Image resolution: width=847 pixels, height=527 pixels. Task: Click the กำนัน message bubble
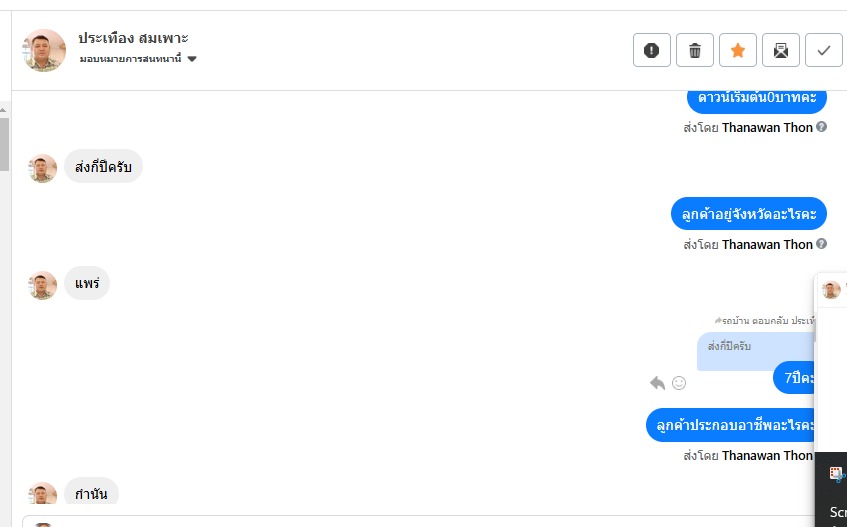[91, 493]
